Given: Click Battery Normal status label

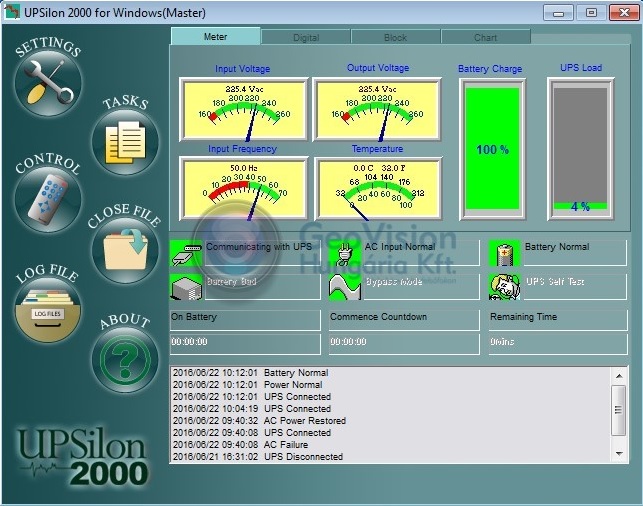Looking at the screenshot, I should [x=557, y=247].
